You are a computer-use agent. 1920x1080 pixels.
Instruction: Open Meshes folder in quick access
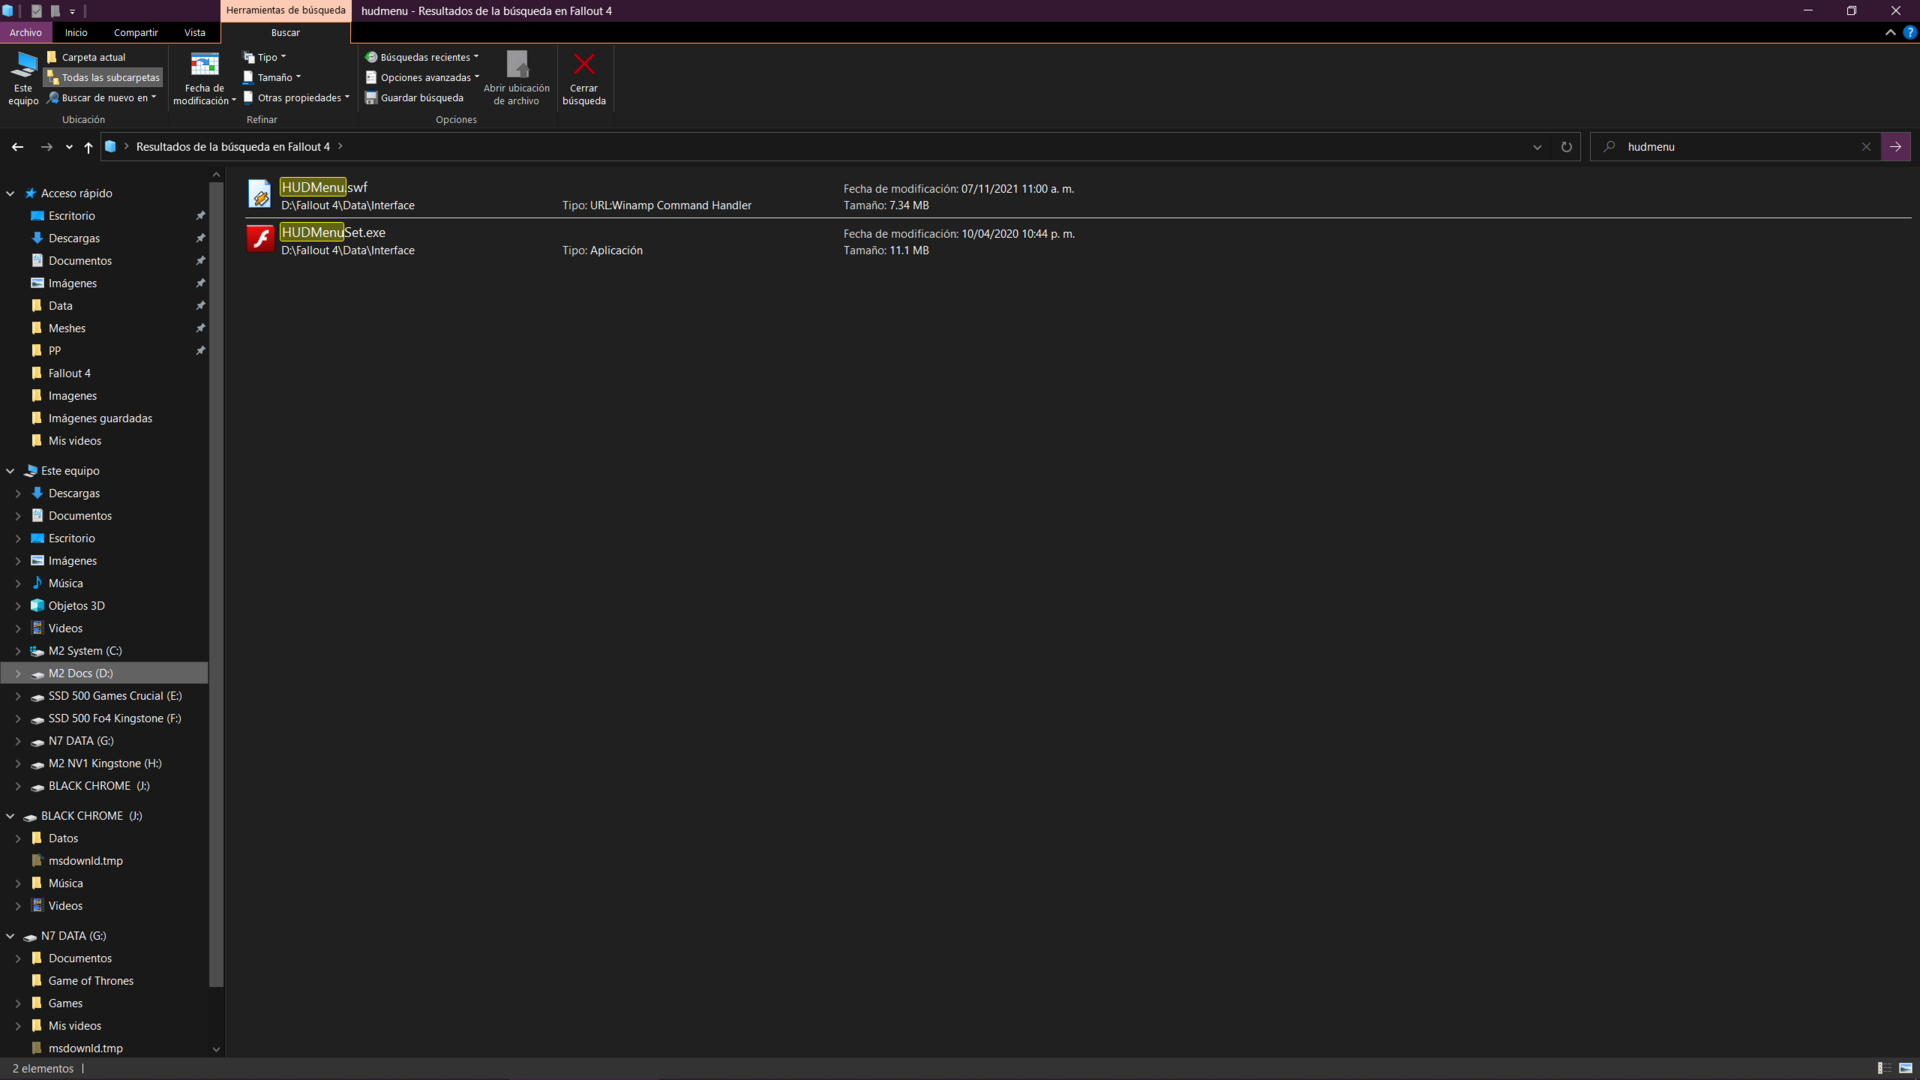[x=67, y=328]
